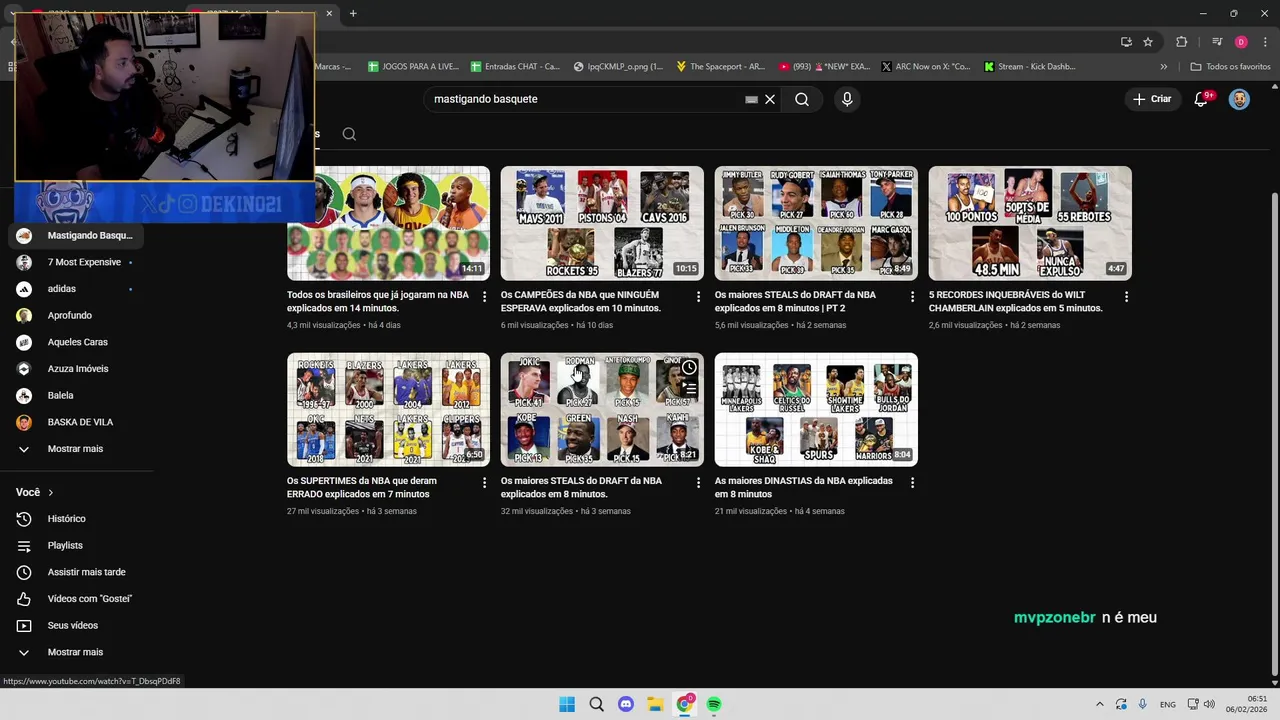Open the Aqueles Caras subscription

[77, 342]
